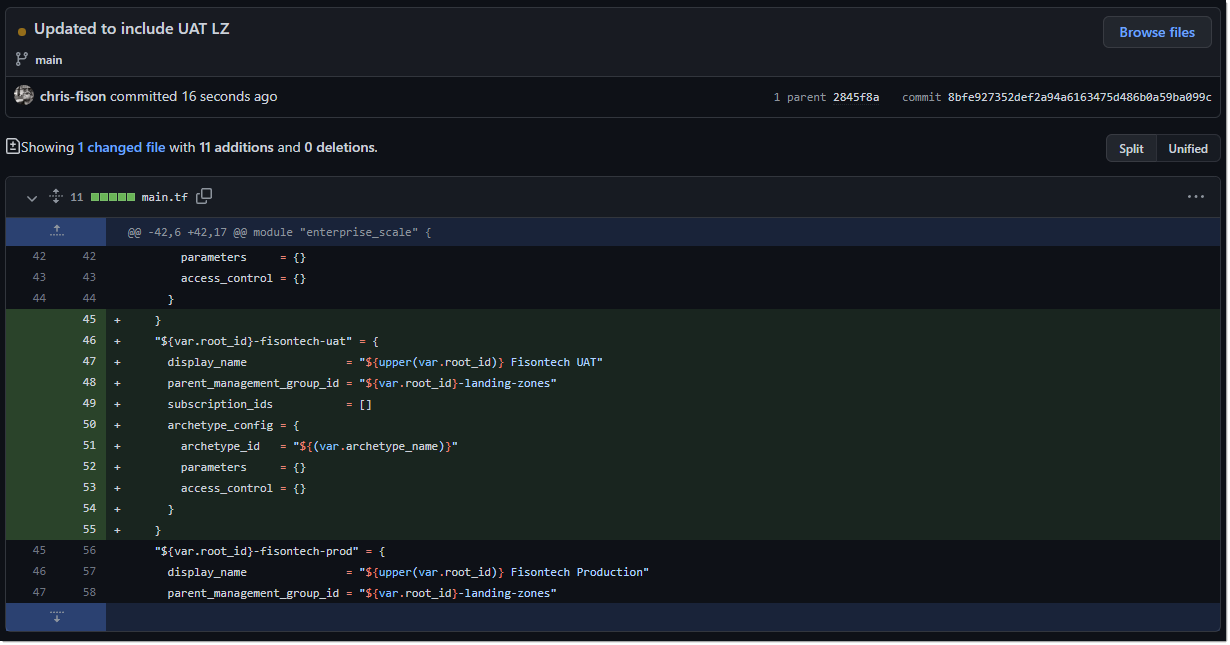
Task: Open chris-fison's profile link
Action: pyautogui.click(x=73, y=97)
